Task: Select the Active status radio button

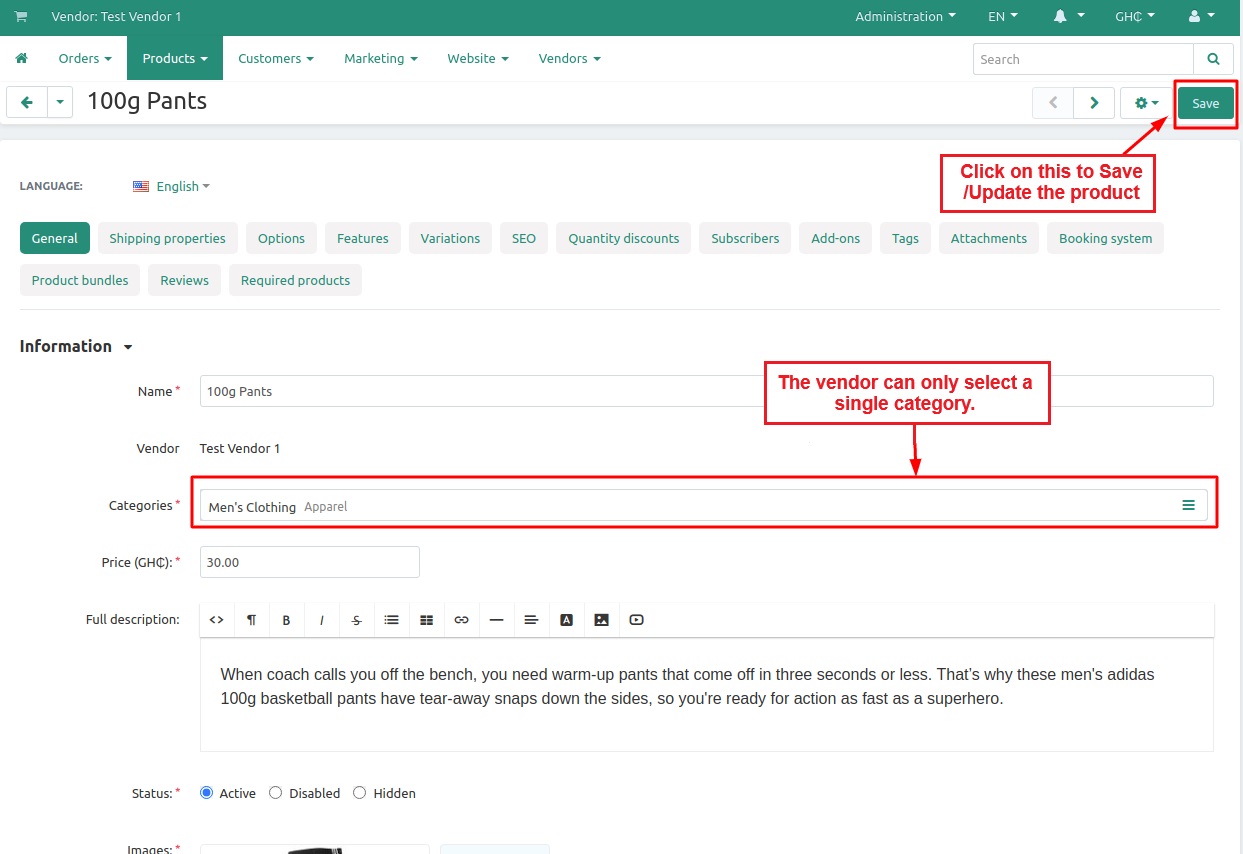Action: point(207,793)
